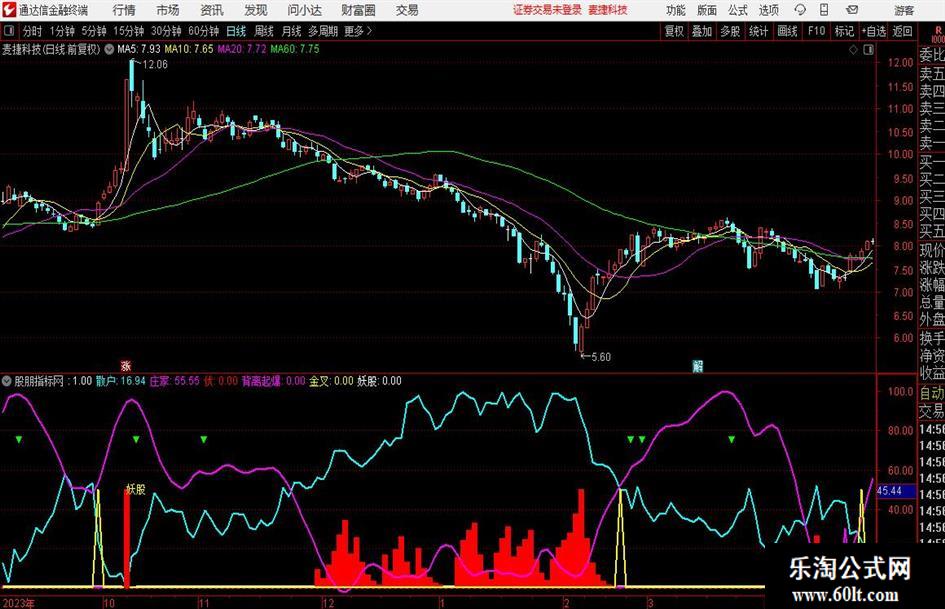Click the MA20: 7.72 label
Image resolution: width=945 pixels, height=609 pixels.
[242, 49]
